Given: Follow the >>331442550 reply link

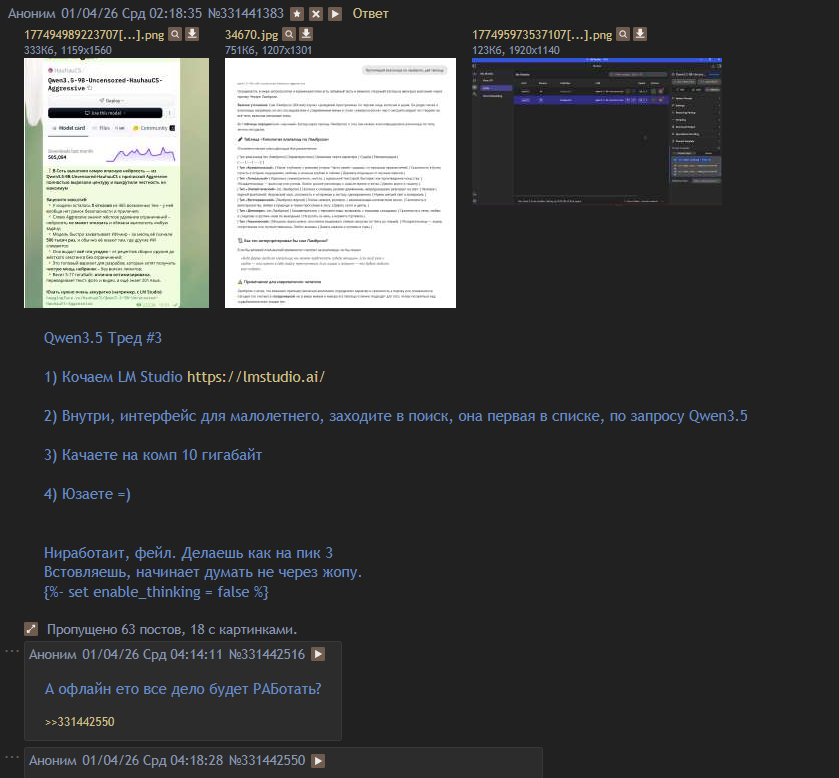Looking at the screenshot, I should [x=80, y=722].
